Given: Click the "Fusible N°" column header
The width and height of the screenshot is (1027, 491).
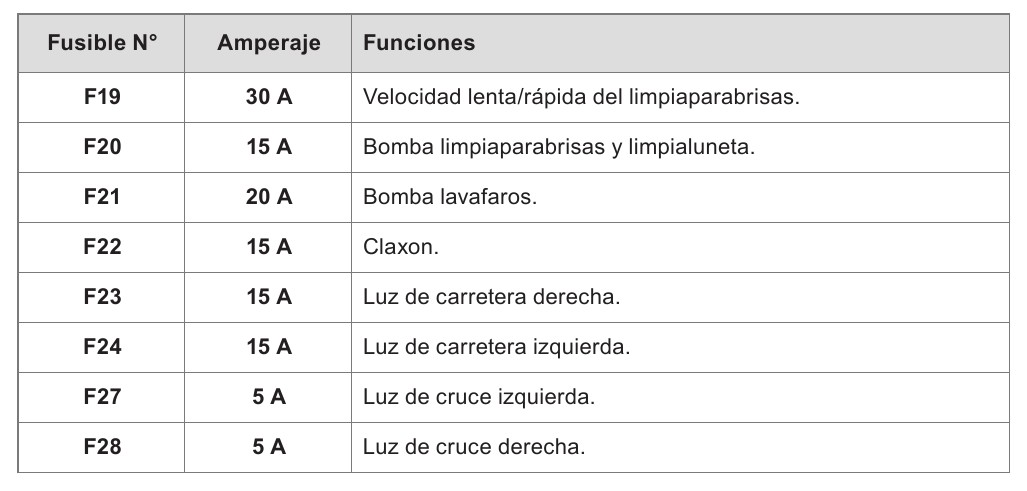Looking at the screenshot, I should coord(101,44).
